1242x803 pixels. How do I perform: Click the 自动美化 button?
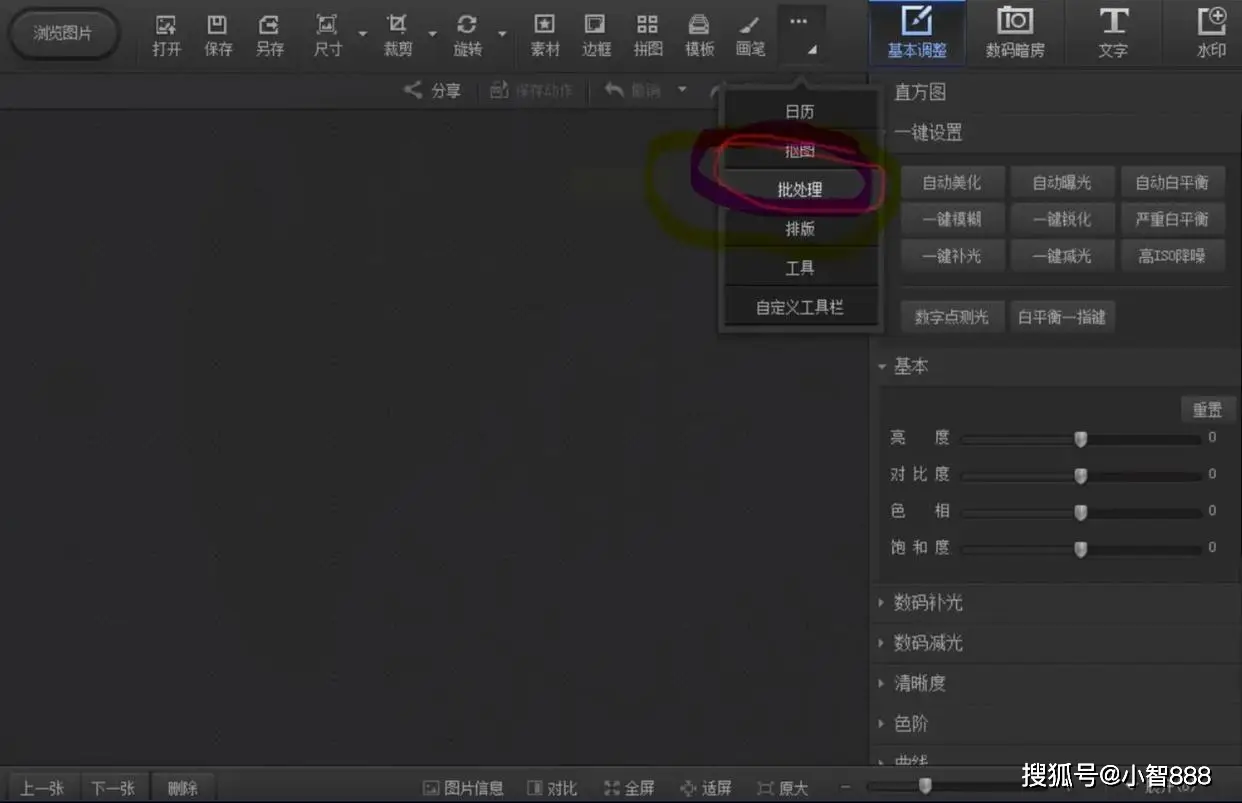pyautogui.click(x=952, y=181)
